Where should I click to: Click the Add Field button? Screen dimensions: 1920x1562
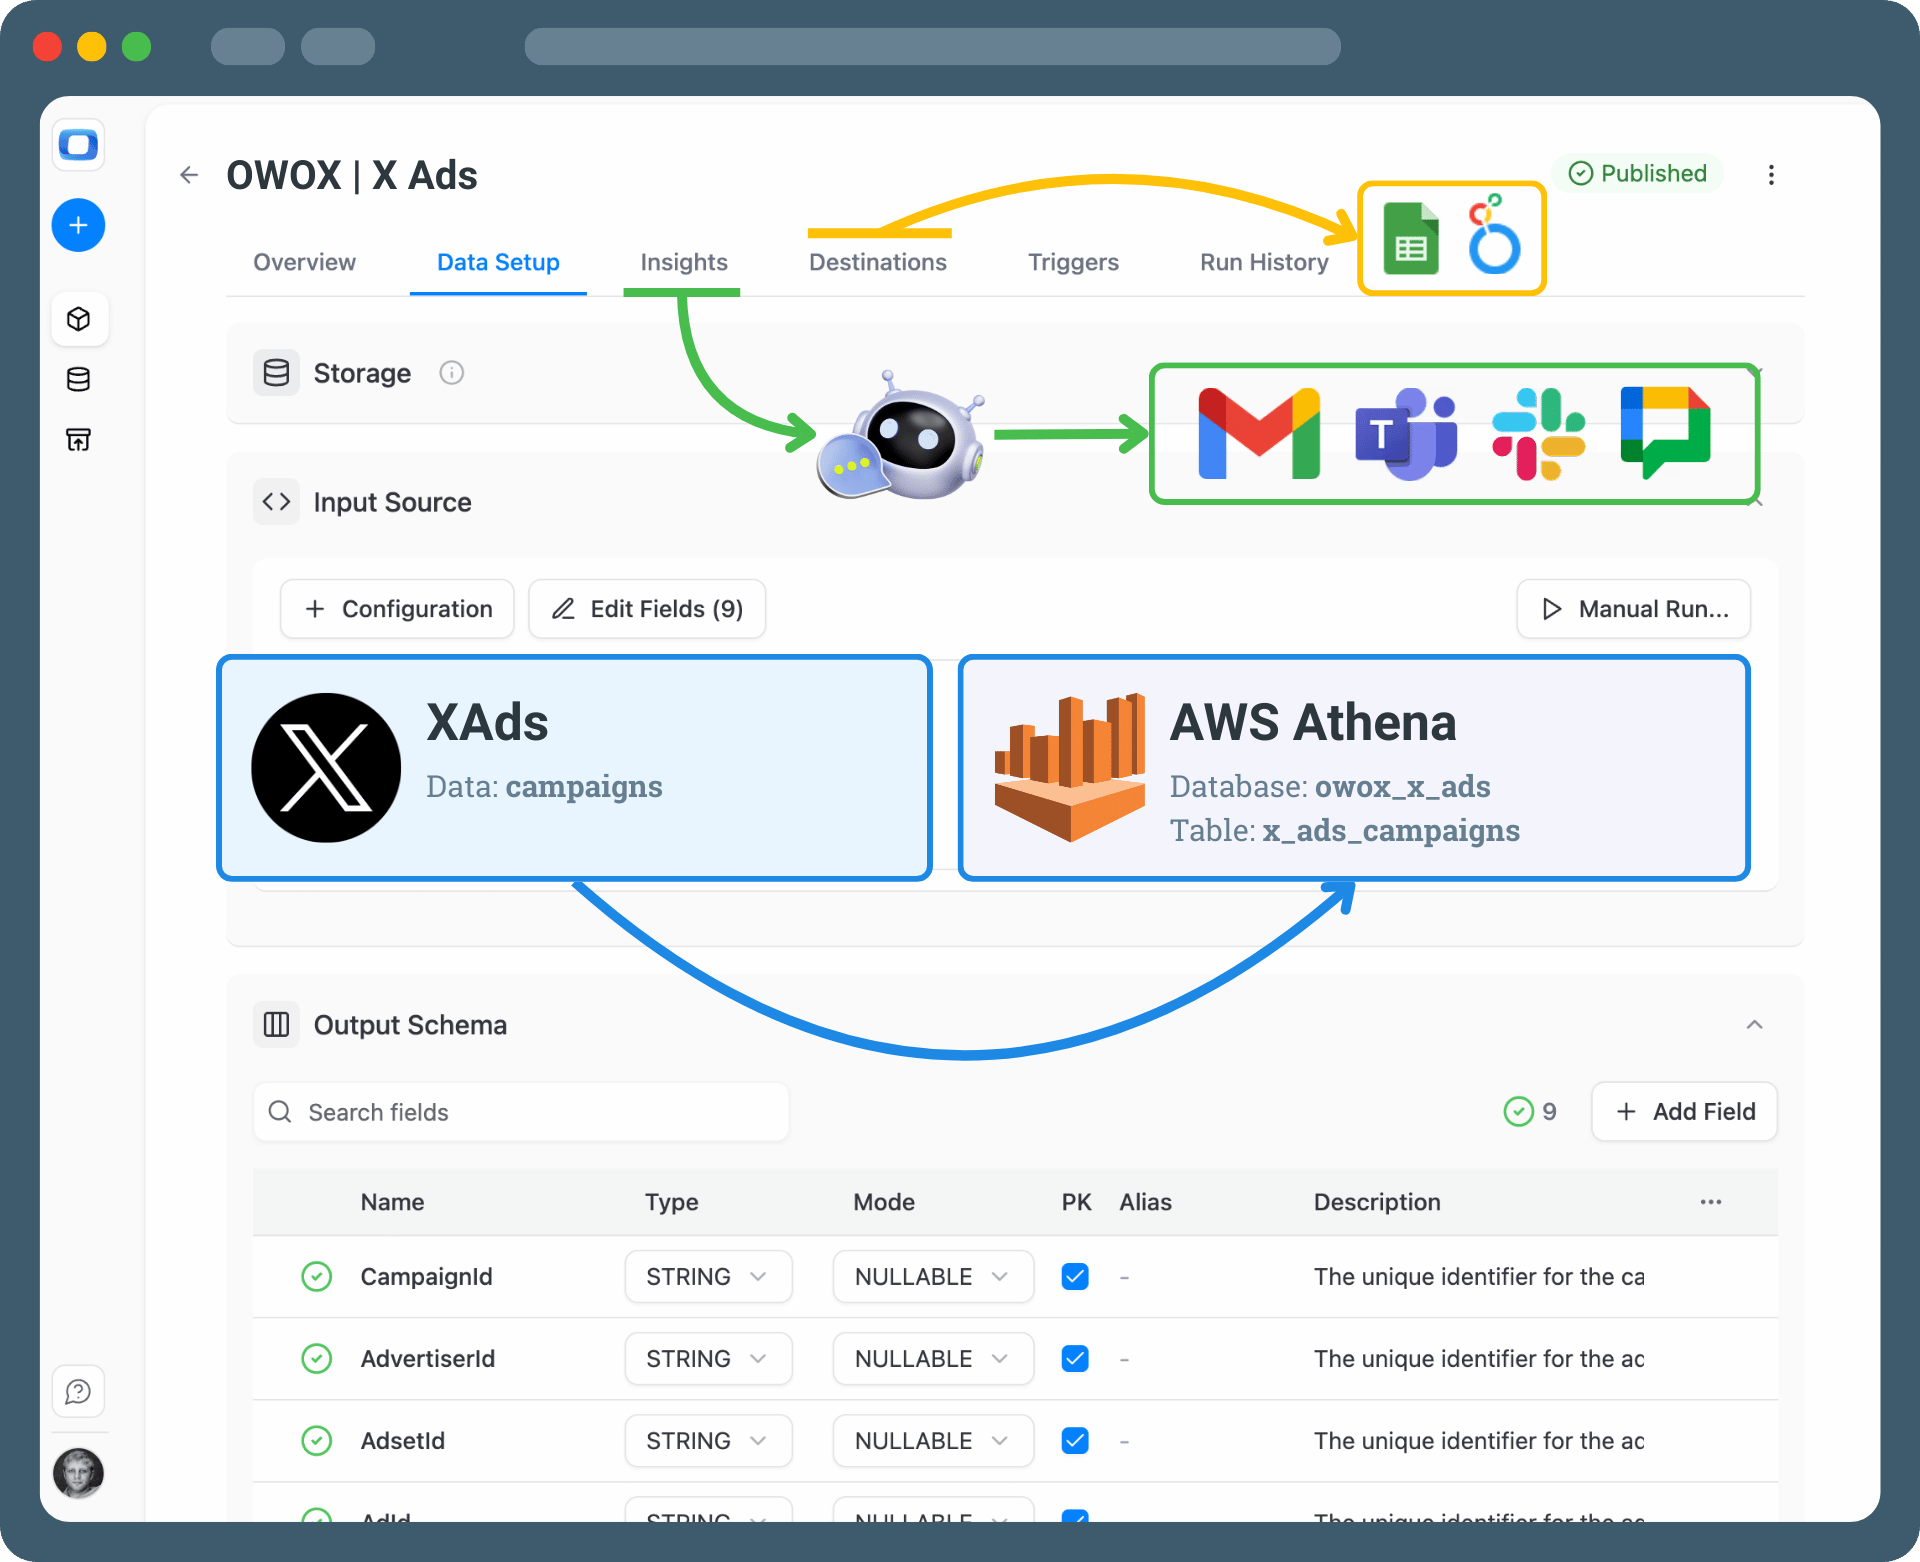1684,1112
